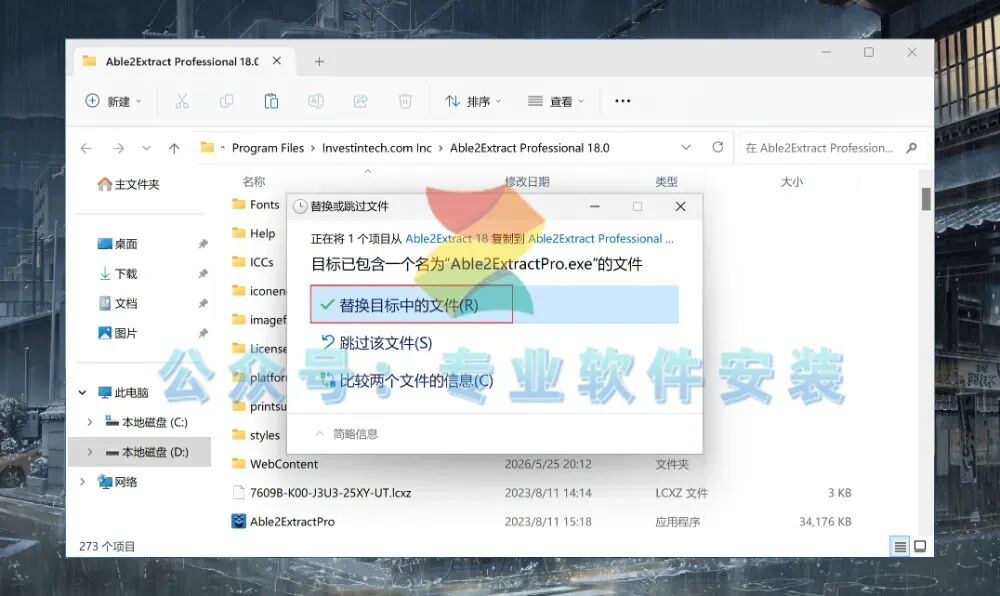Expand the 本地磁盘 (C:) node
The width and height of the screenshot is (1000, 596).
pos(89,422)
